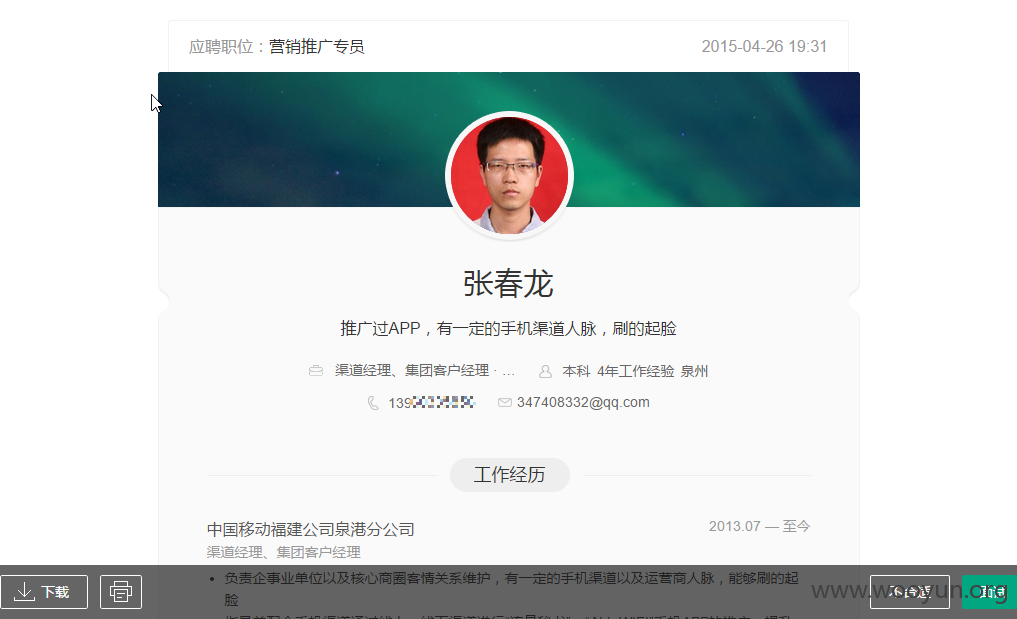Open the candidate's circular profile photo

509,175
